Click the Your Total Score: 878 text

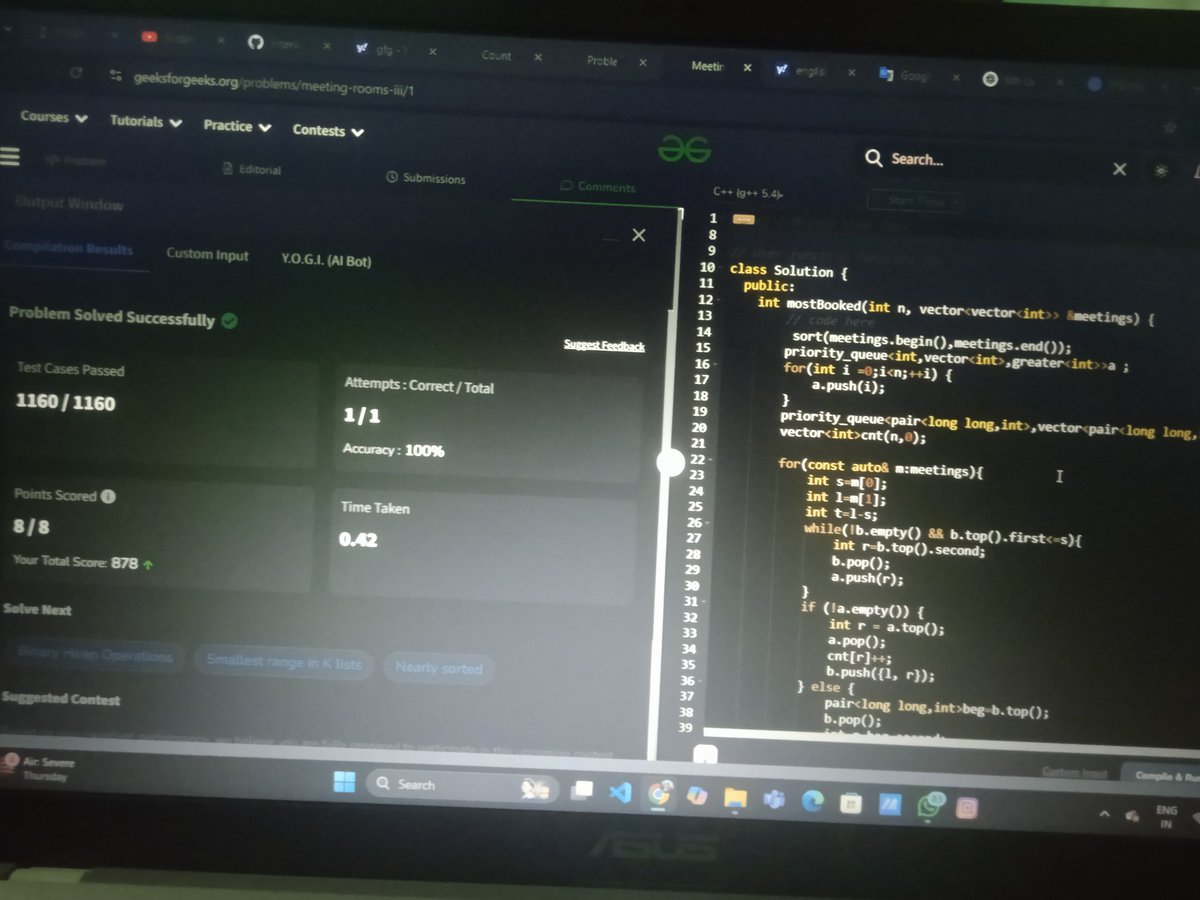pyautogui.click(x=75, y=562)
